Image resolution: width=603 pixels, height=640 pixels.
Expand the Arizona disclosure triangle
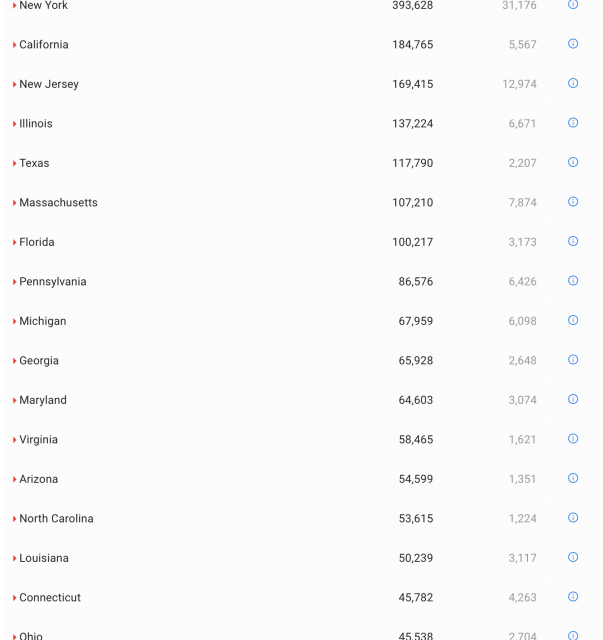coord(14,480)
